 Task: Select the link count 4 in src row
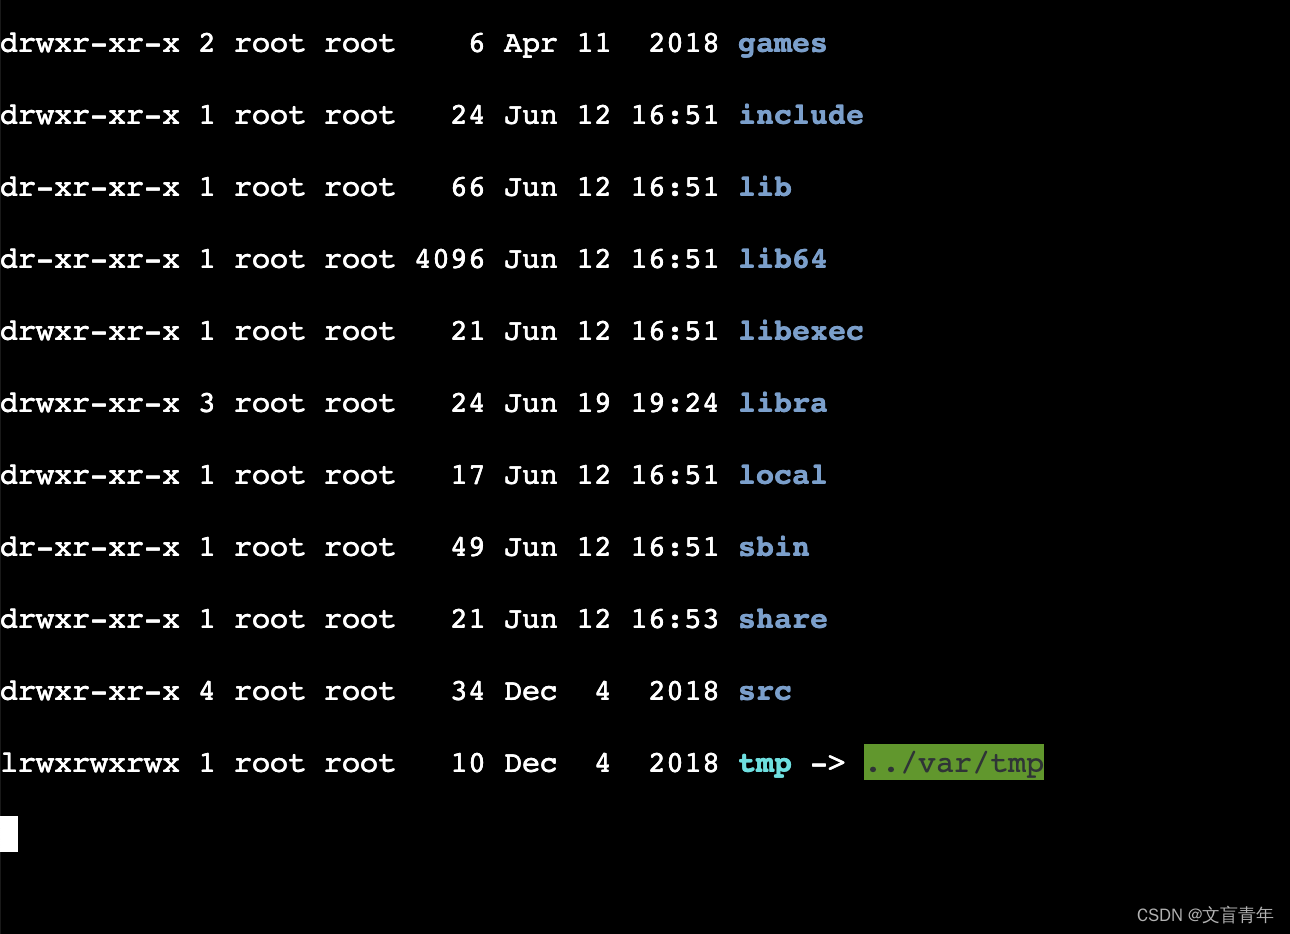[207, 691]
